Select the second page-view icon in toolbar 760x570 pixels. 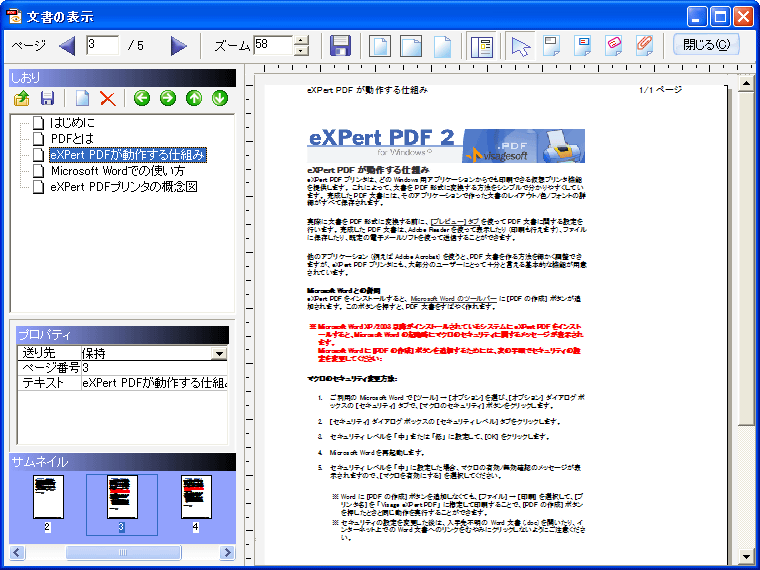coord(411,46)
